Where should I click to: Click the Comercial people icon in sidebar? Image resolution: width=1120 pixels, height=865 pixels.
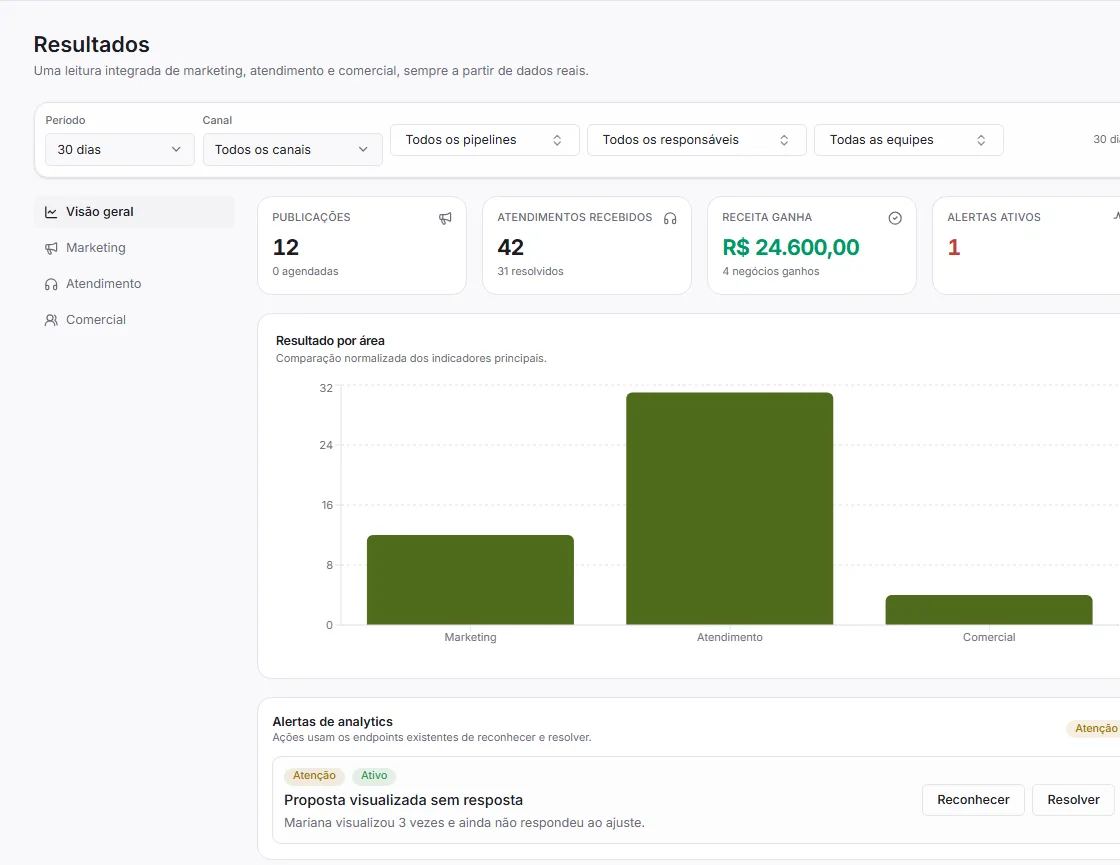point(51,320)
